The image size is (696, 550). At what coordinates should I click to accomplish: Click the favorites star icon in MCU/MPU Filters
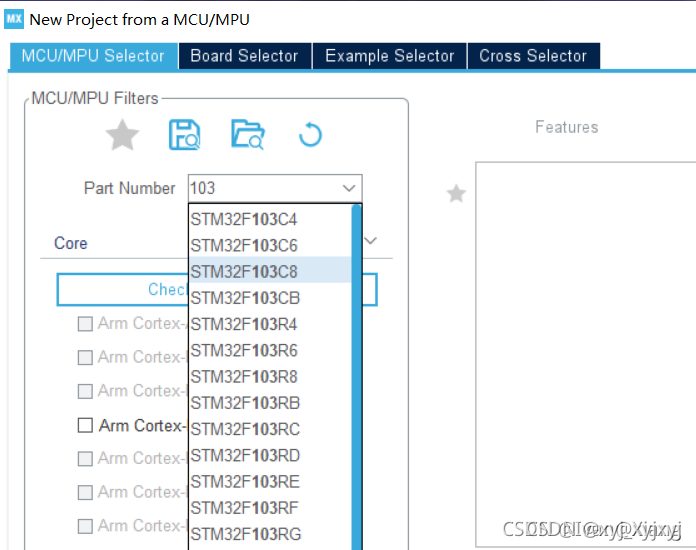click(122, 135)
